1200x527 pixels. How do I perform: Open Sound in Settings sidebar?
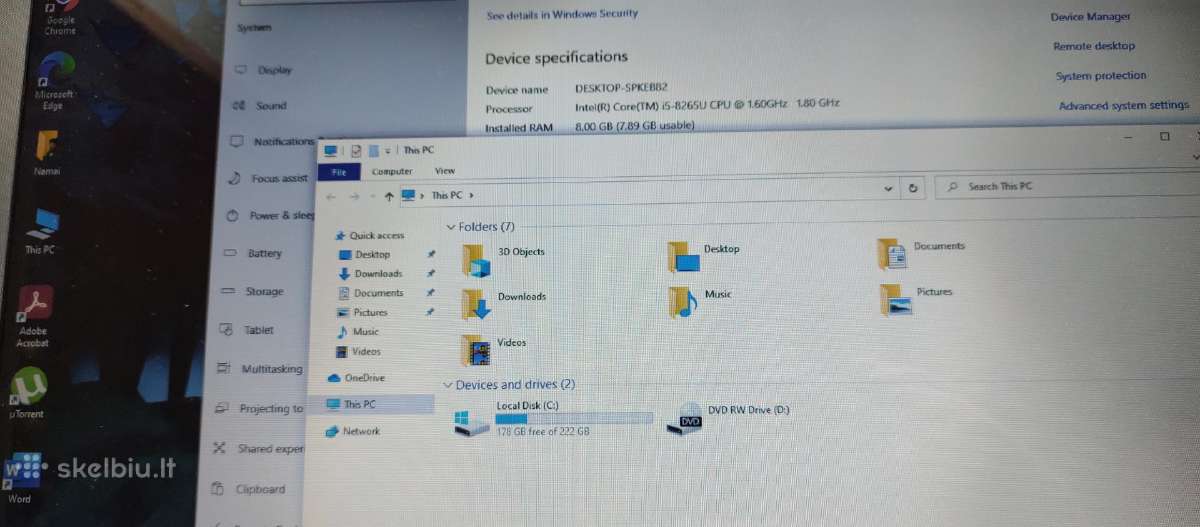click(259, 105)
